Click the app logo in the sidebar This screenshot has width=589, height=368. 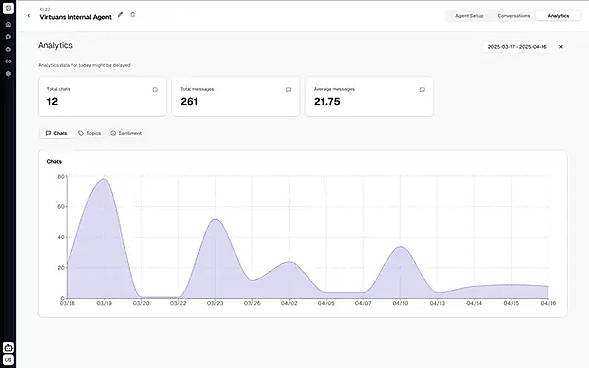[x=8, y=8]
